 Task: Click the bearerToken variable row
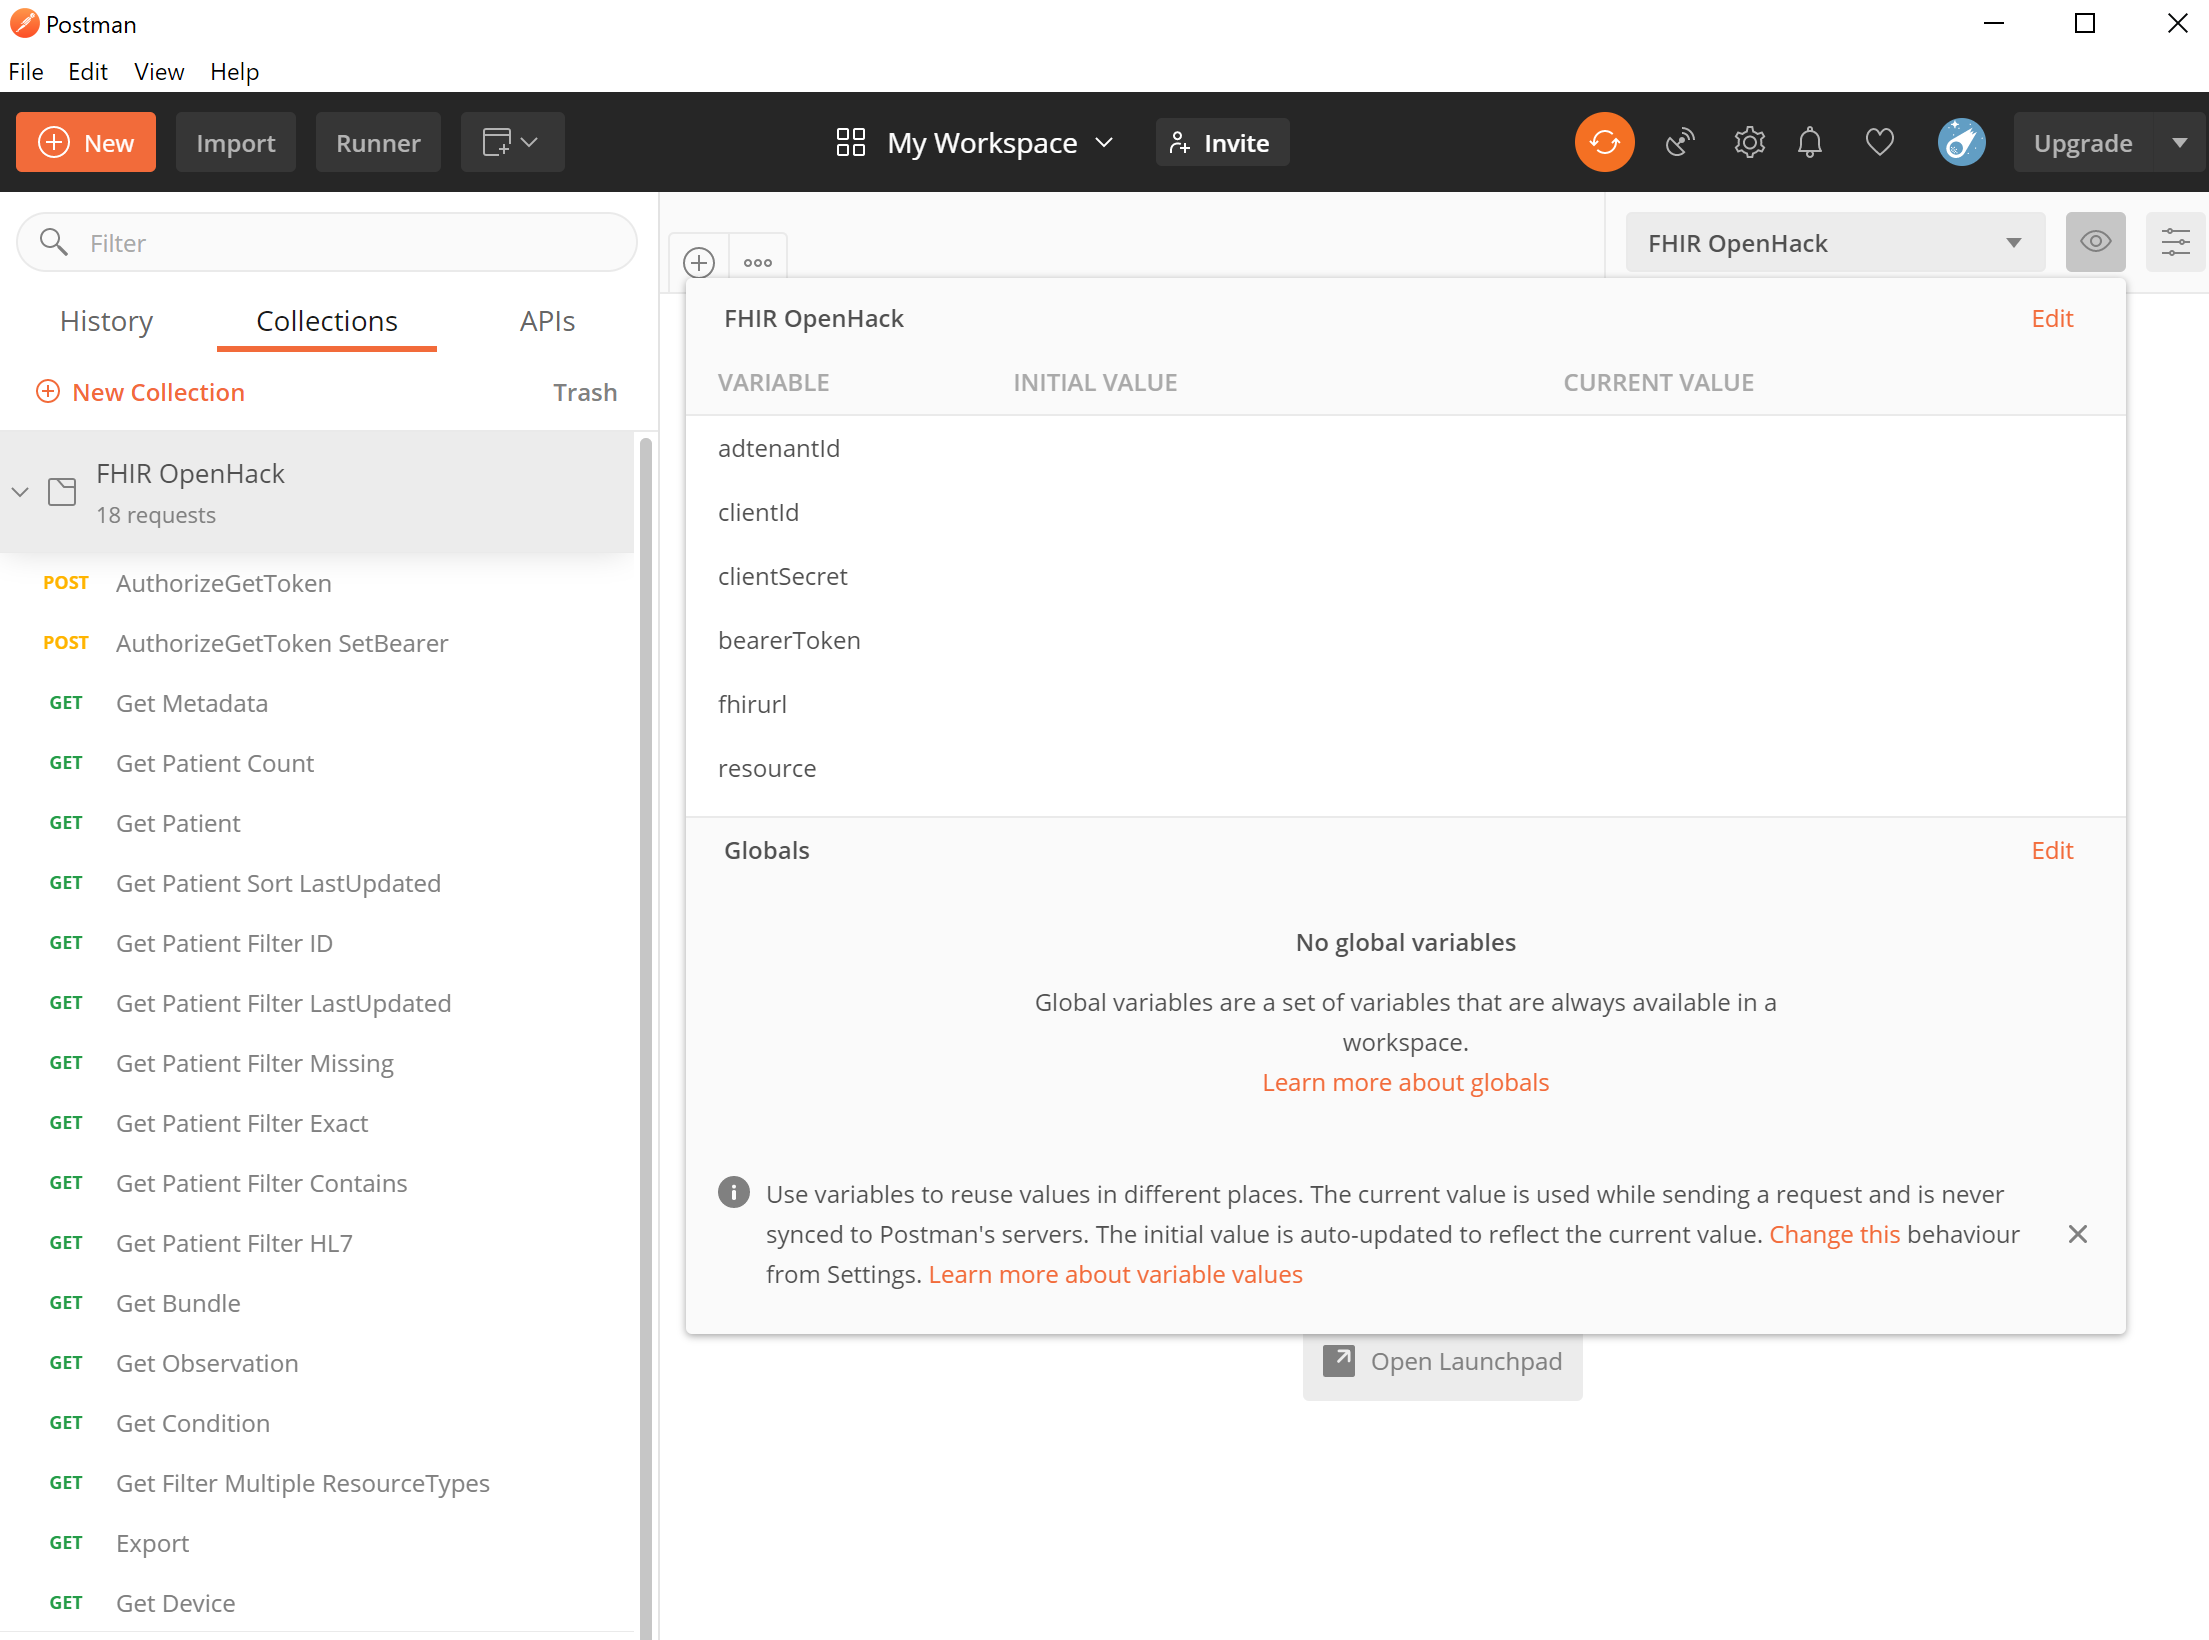(x=1405, y=640)
